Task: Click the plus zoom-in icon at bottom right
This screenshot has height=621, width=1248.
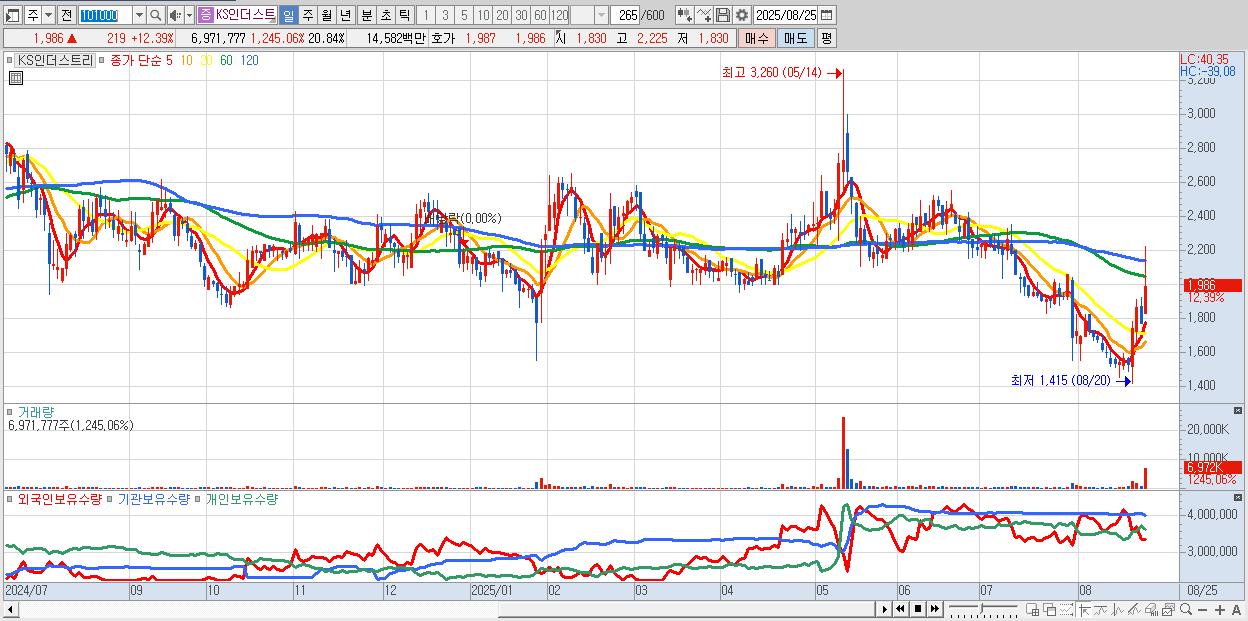Action: pyautogui.click(x=1220, y=609)
